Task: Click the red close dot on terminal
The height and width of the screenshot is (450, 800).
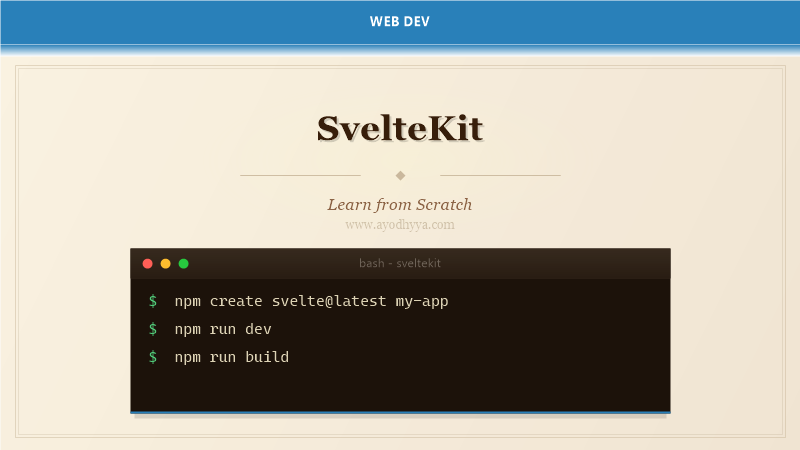Action: [x=147, y=263]
